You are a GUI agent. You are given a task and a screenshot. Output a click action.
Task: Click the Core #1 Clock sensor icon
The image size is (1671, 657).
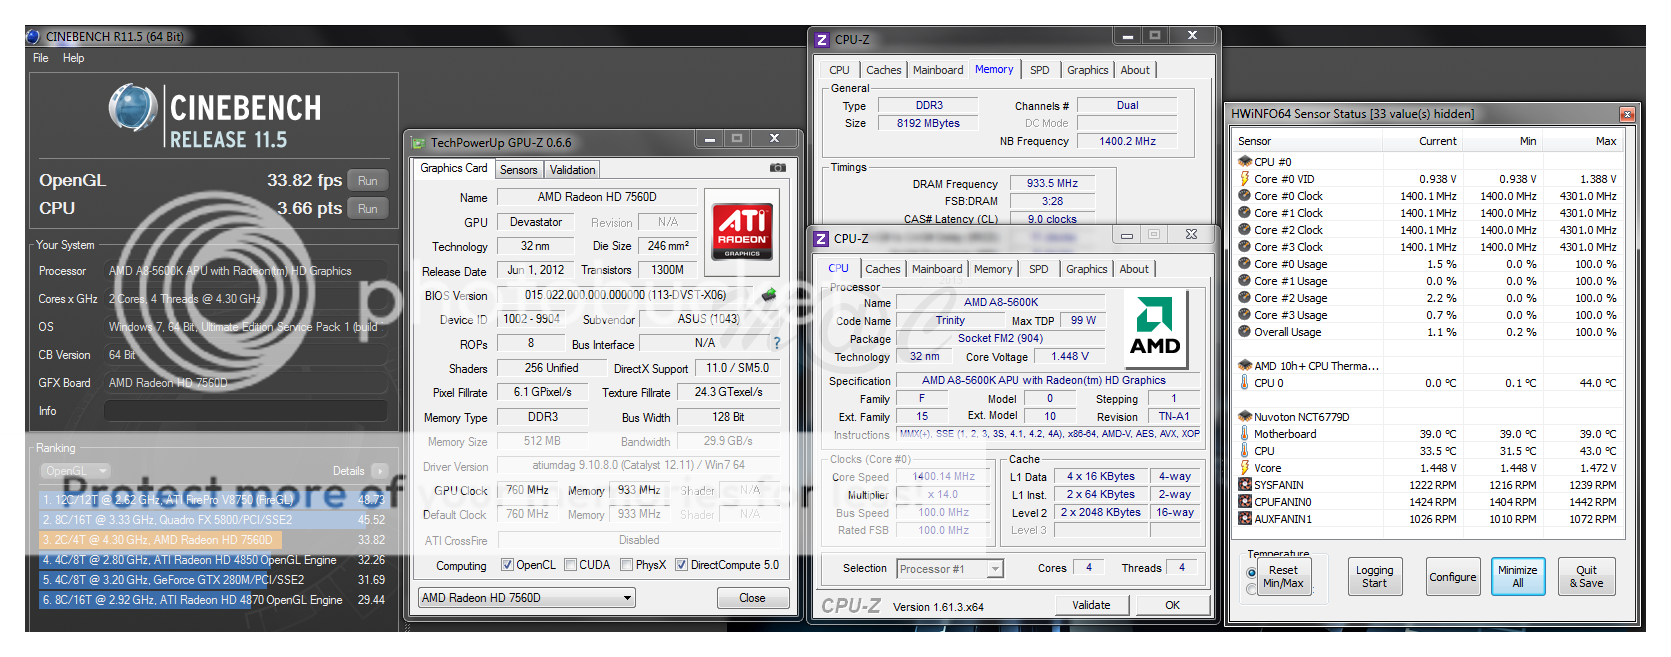[x=1245, y=213]
